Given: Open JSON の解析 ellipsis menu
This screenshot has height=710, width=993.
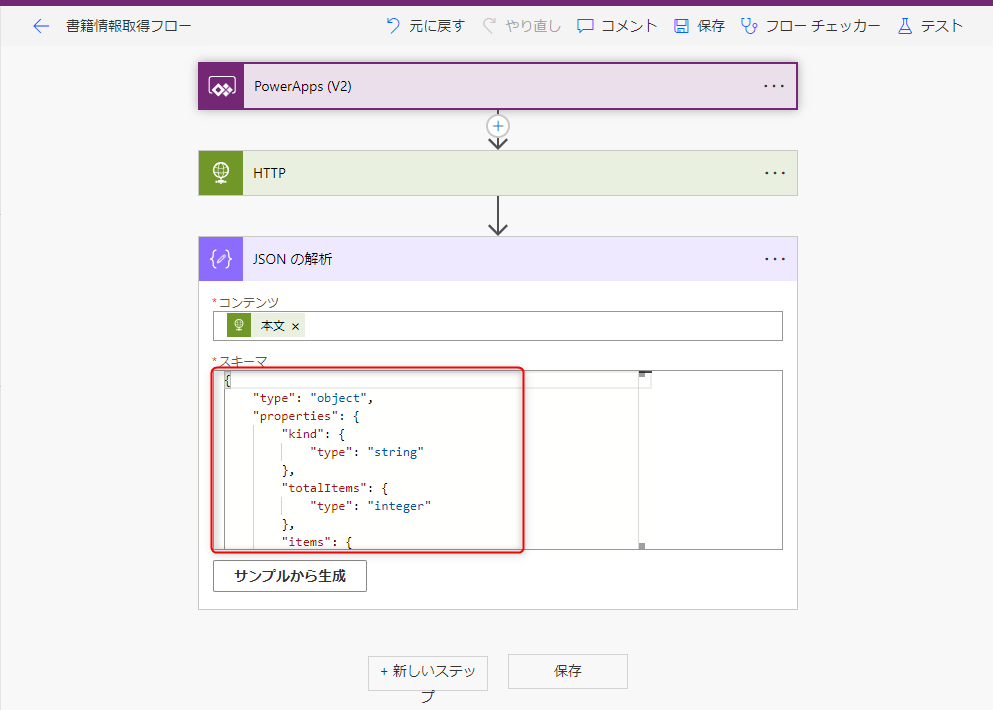Looking at the screenshot, I should click(x=775, y=259).
